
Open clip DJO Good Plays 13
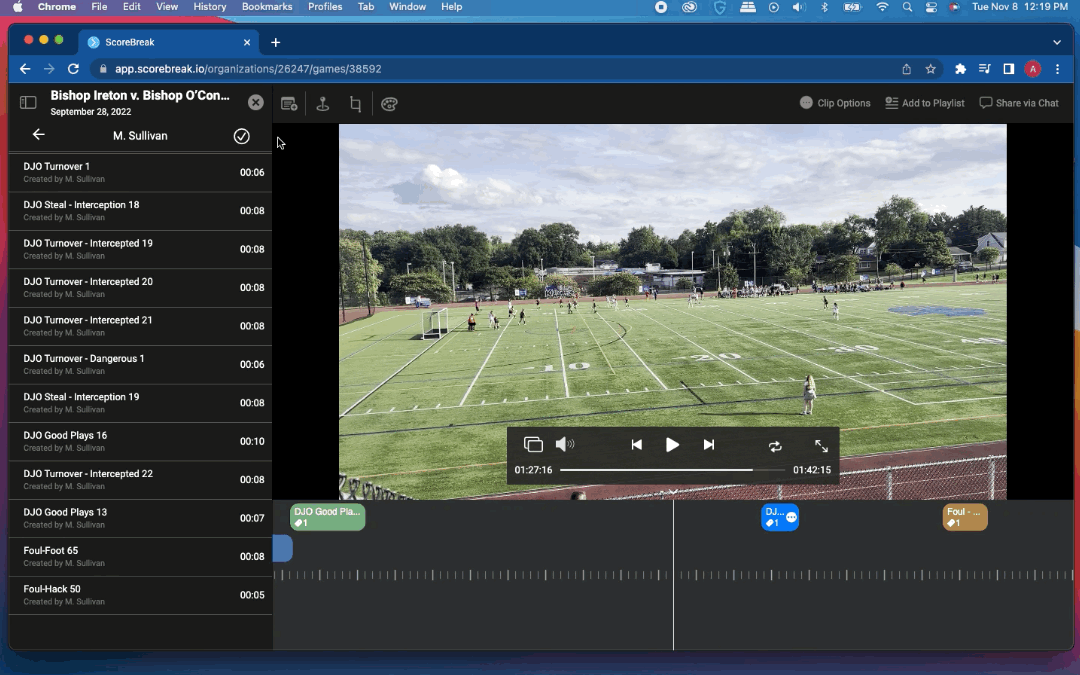pyautogui.click(x=140, y=519)
